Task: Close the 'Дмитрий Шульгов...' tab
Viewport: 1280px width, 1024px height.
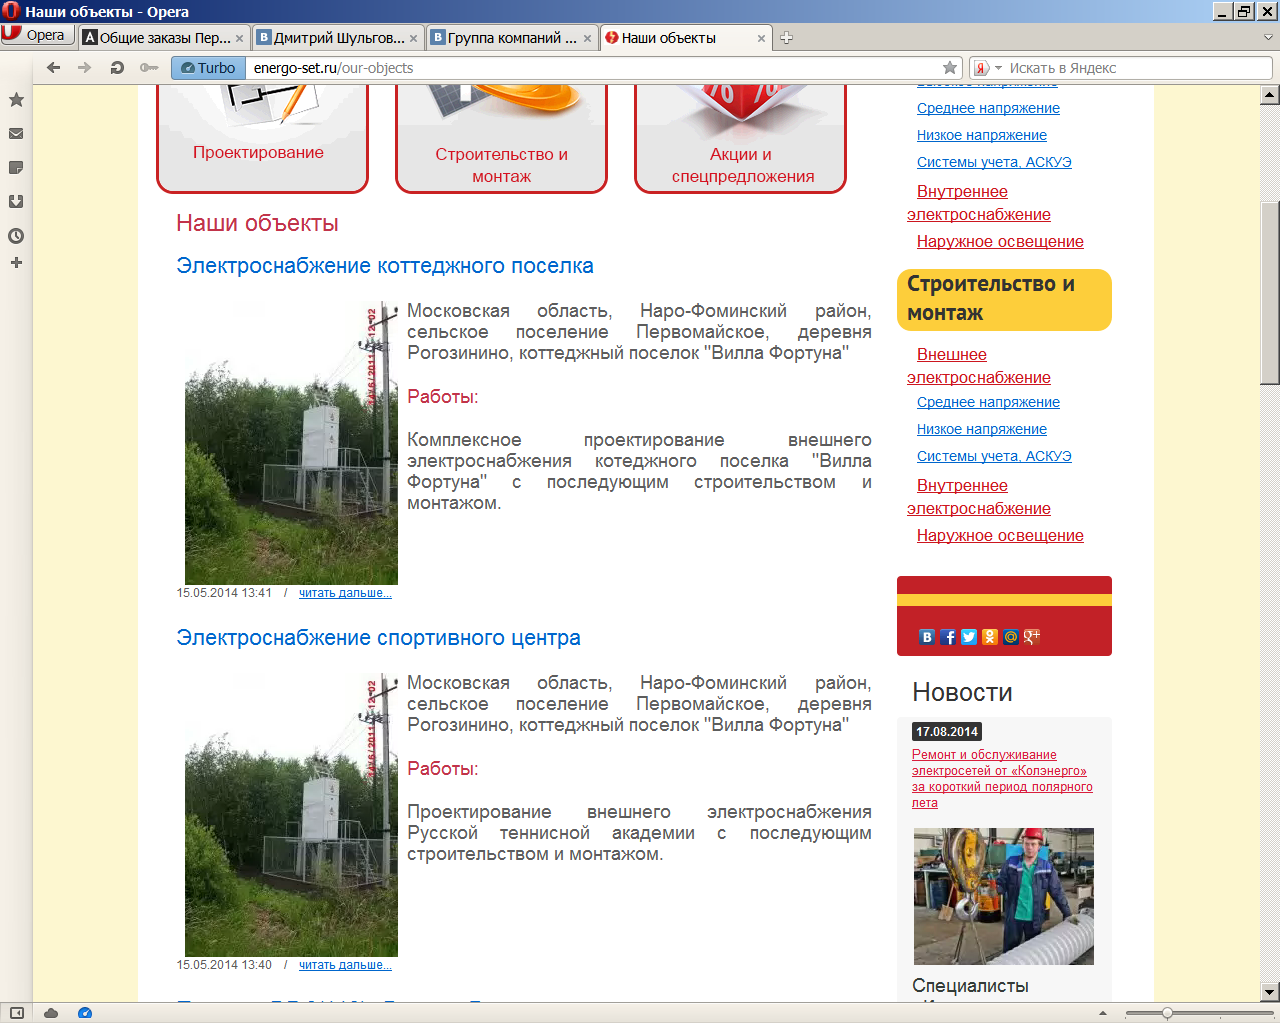Action: click(414, 39)
